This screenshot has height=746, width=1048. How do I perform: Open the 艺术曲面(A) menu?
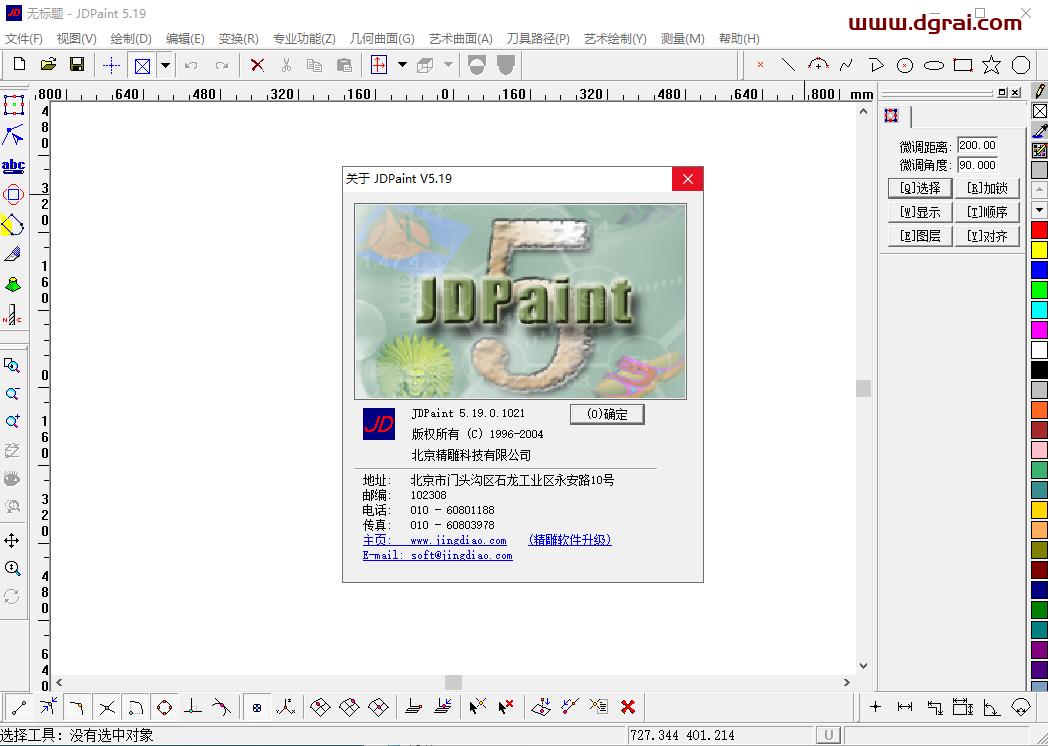(x=460, y=39)
